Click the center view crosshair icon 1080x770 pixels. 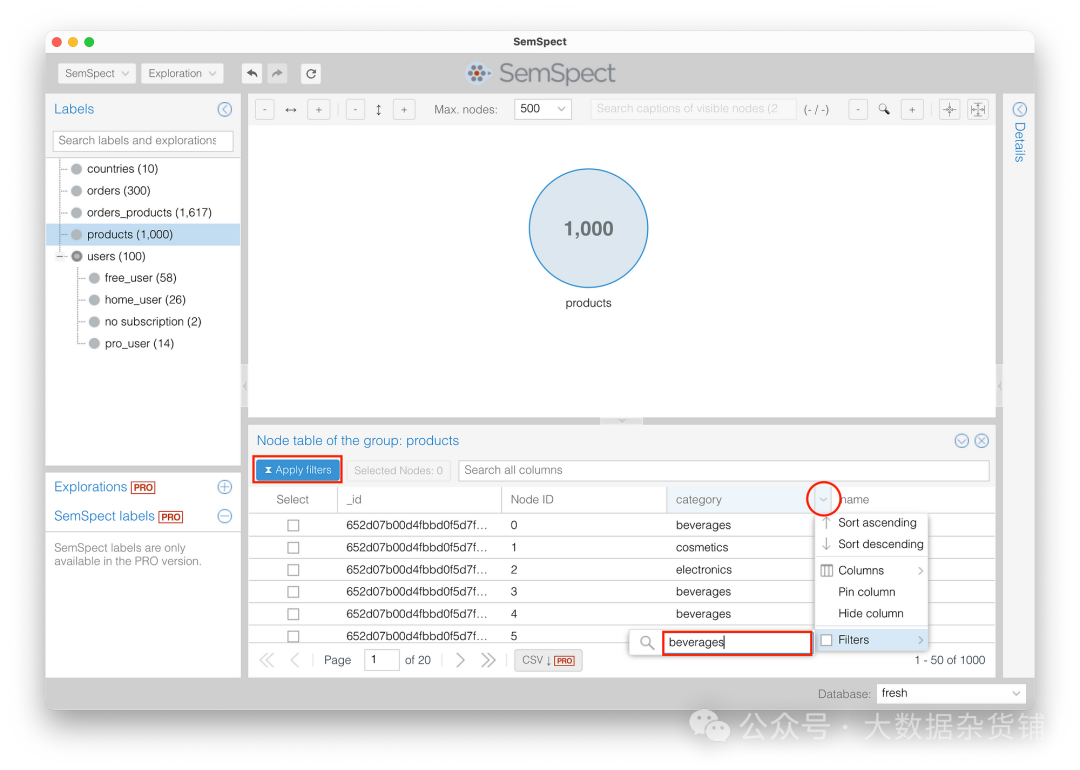tap(950, 110)
